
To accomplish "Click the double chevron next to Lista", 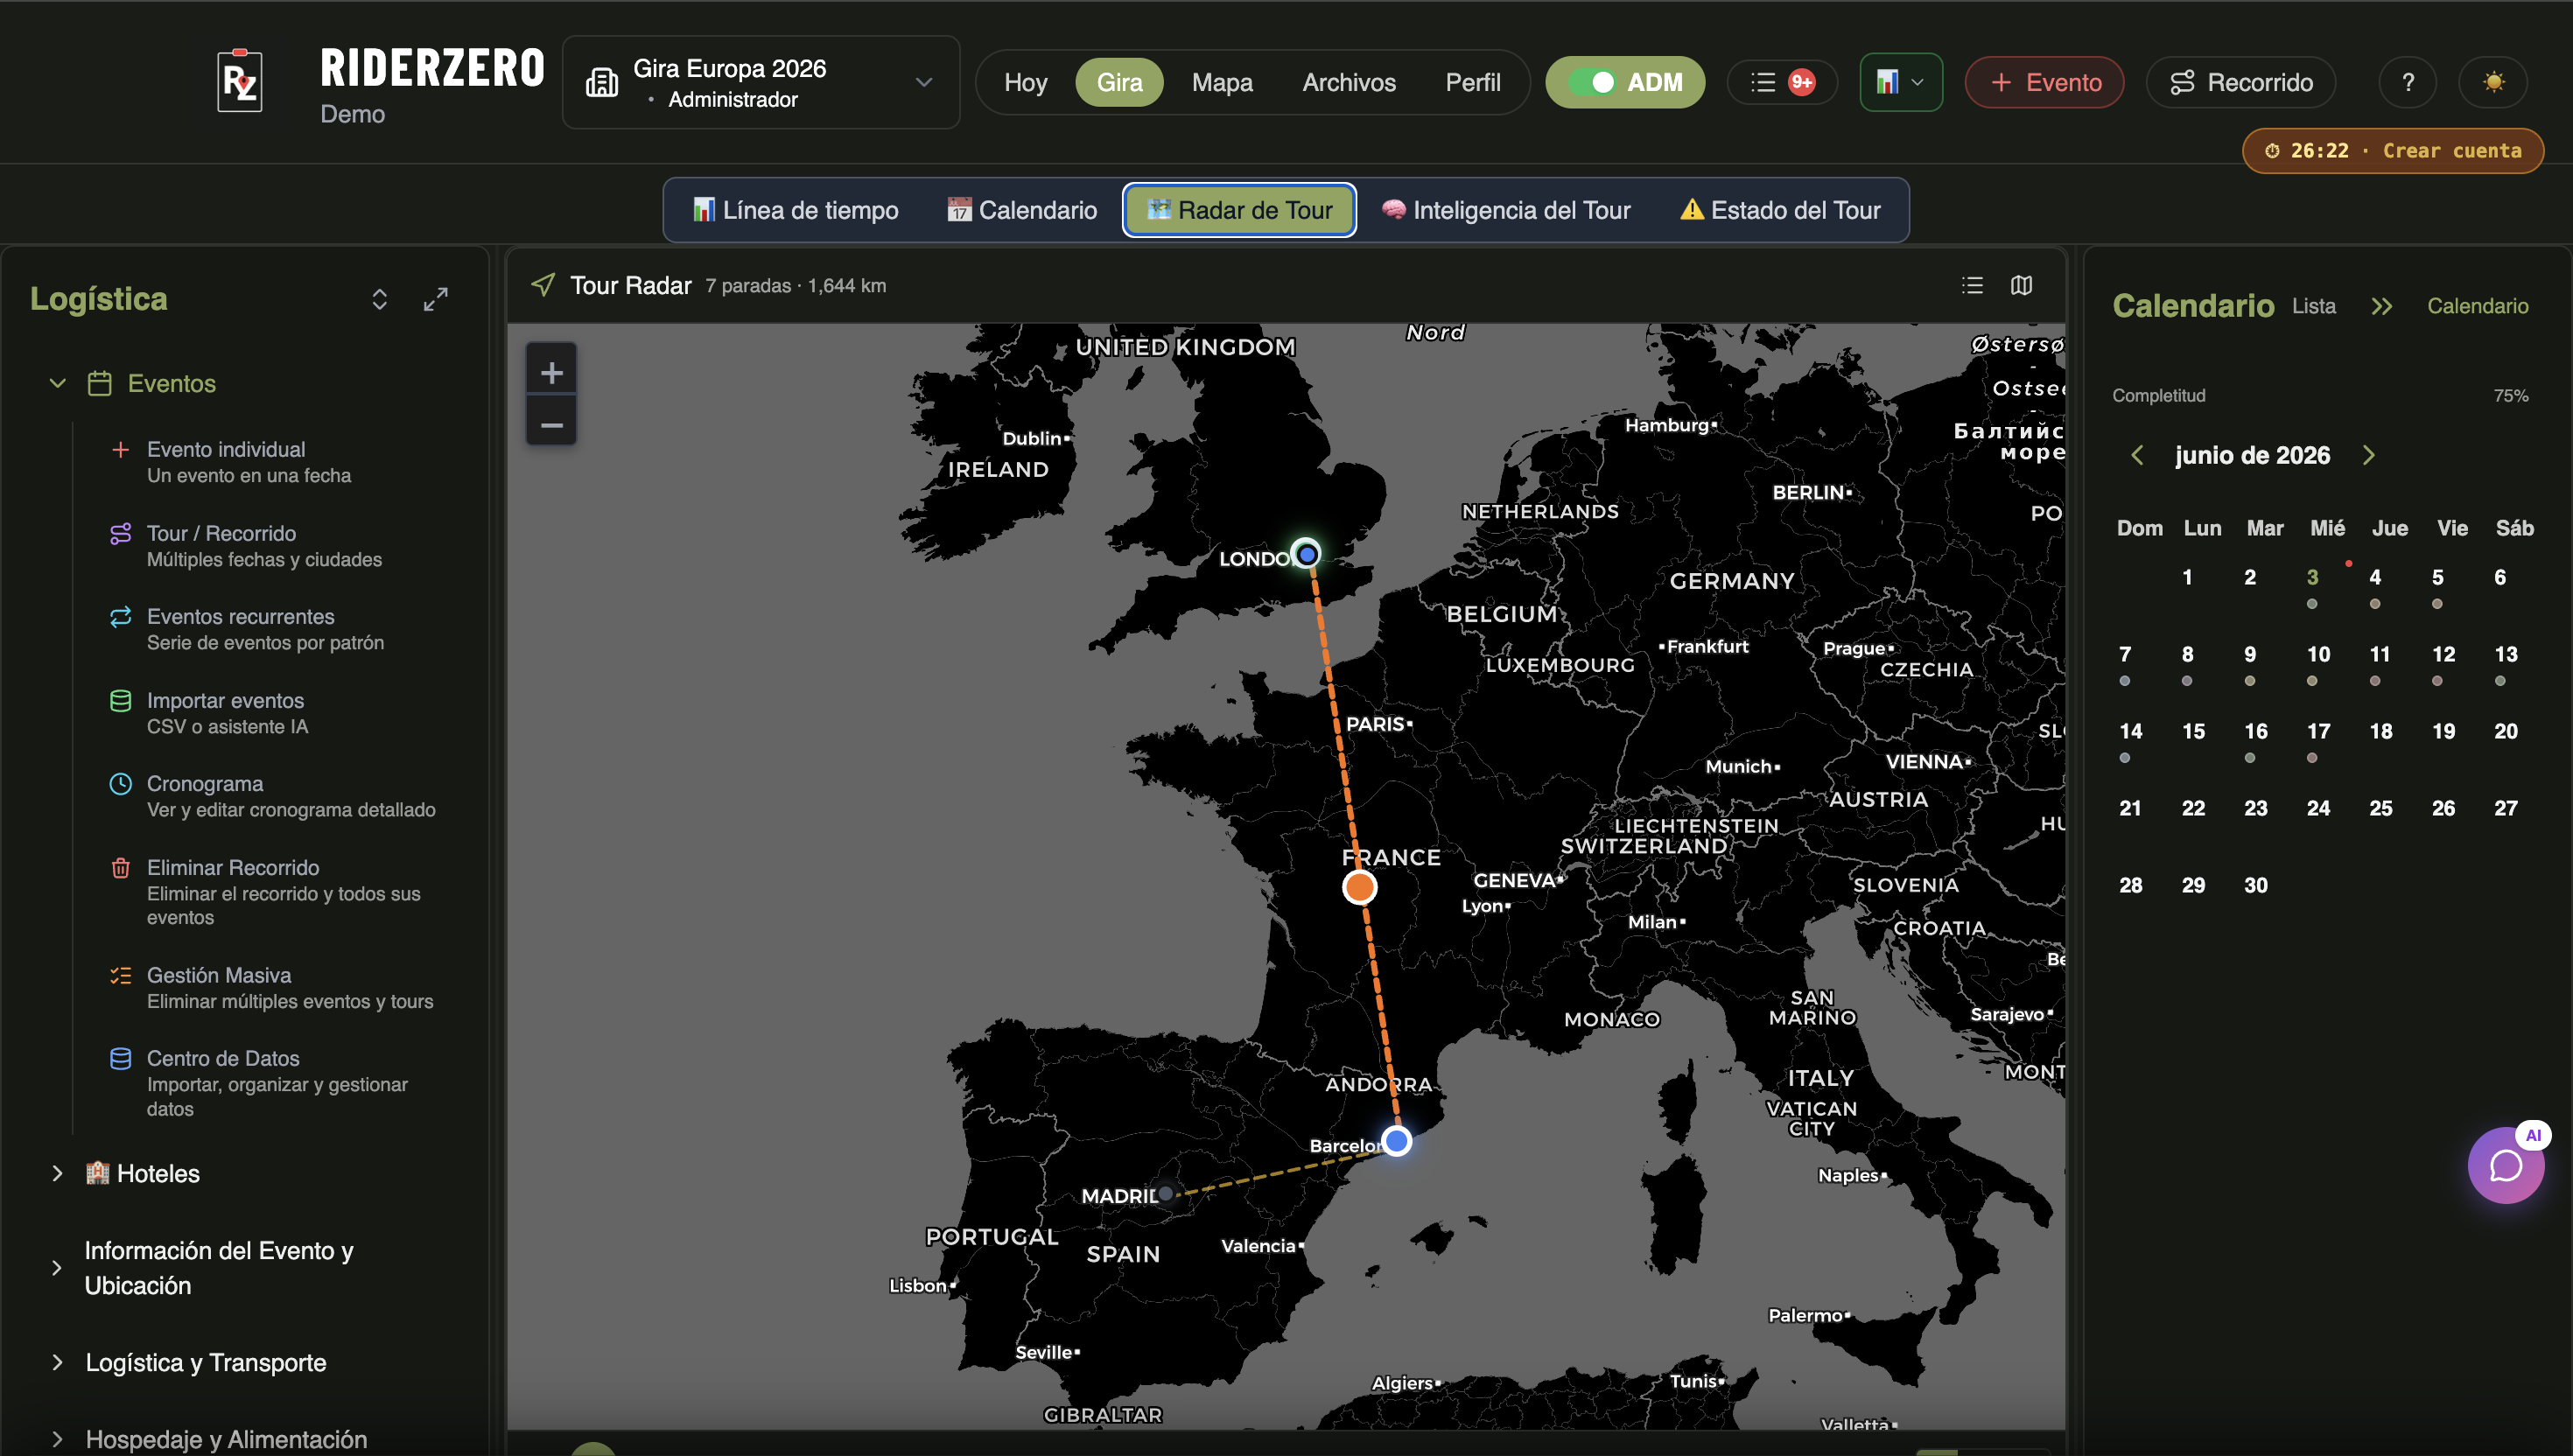I will click(x=2382, y=306).
